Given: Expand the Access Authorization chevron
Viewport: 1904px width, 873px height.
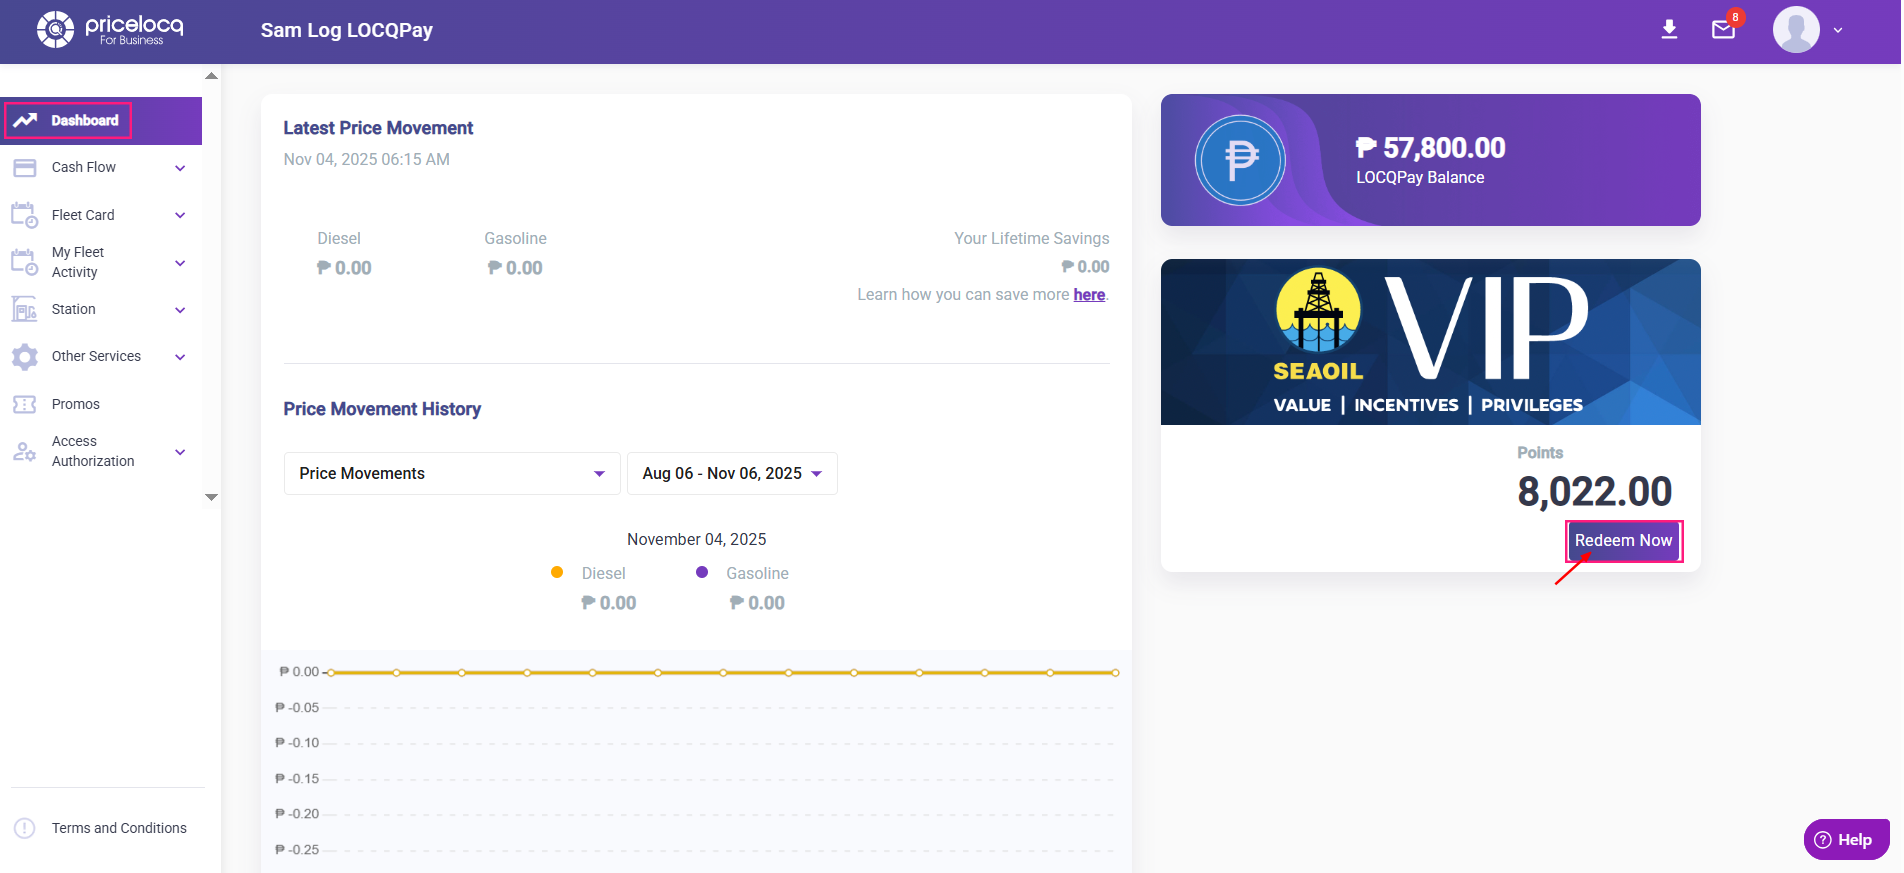Looking at the screenshot, I should [180, 452].
